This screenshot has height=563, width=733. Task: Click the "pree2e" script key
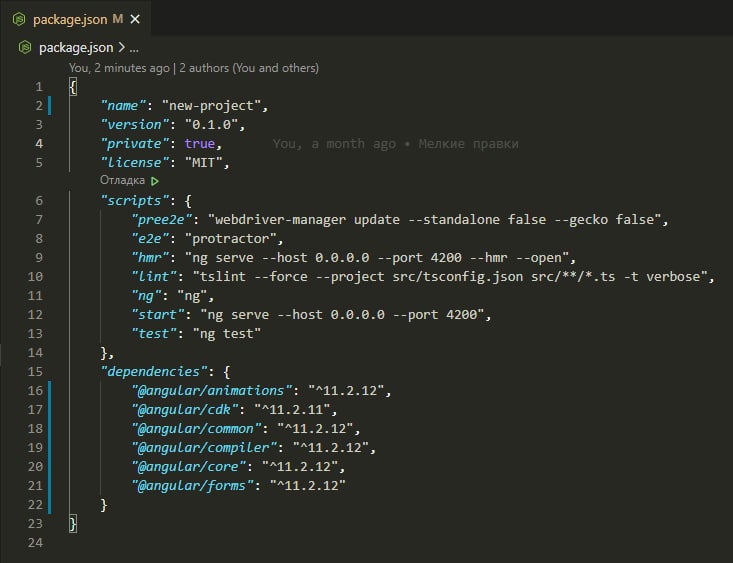coord(162,220)
